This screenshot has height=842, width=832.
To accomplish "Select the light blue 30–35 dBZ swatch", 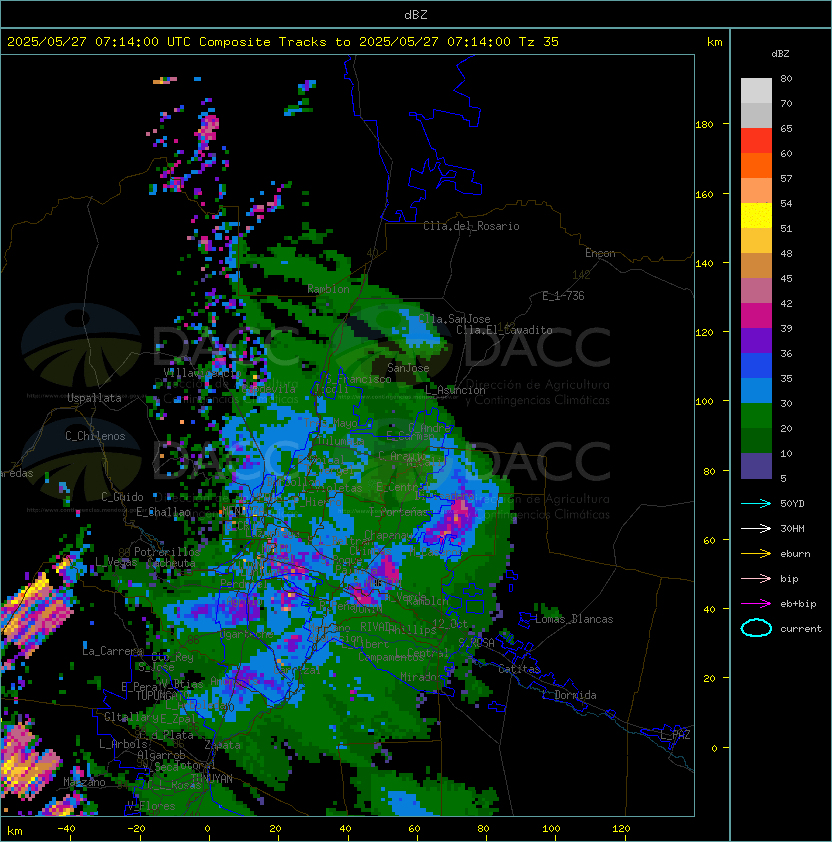I will tap(756, 390).
